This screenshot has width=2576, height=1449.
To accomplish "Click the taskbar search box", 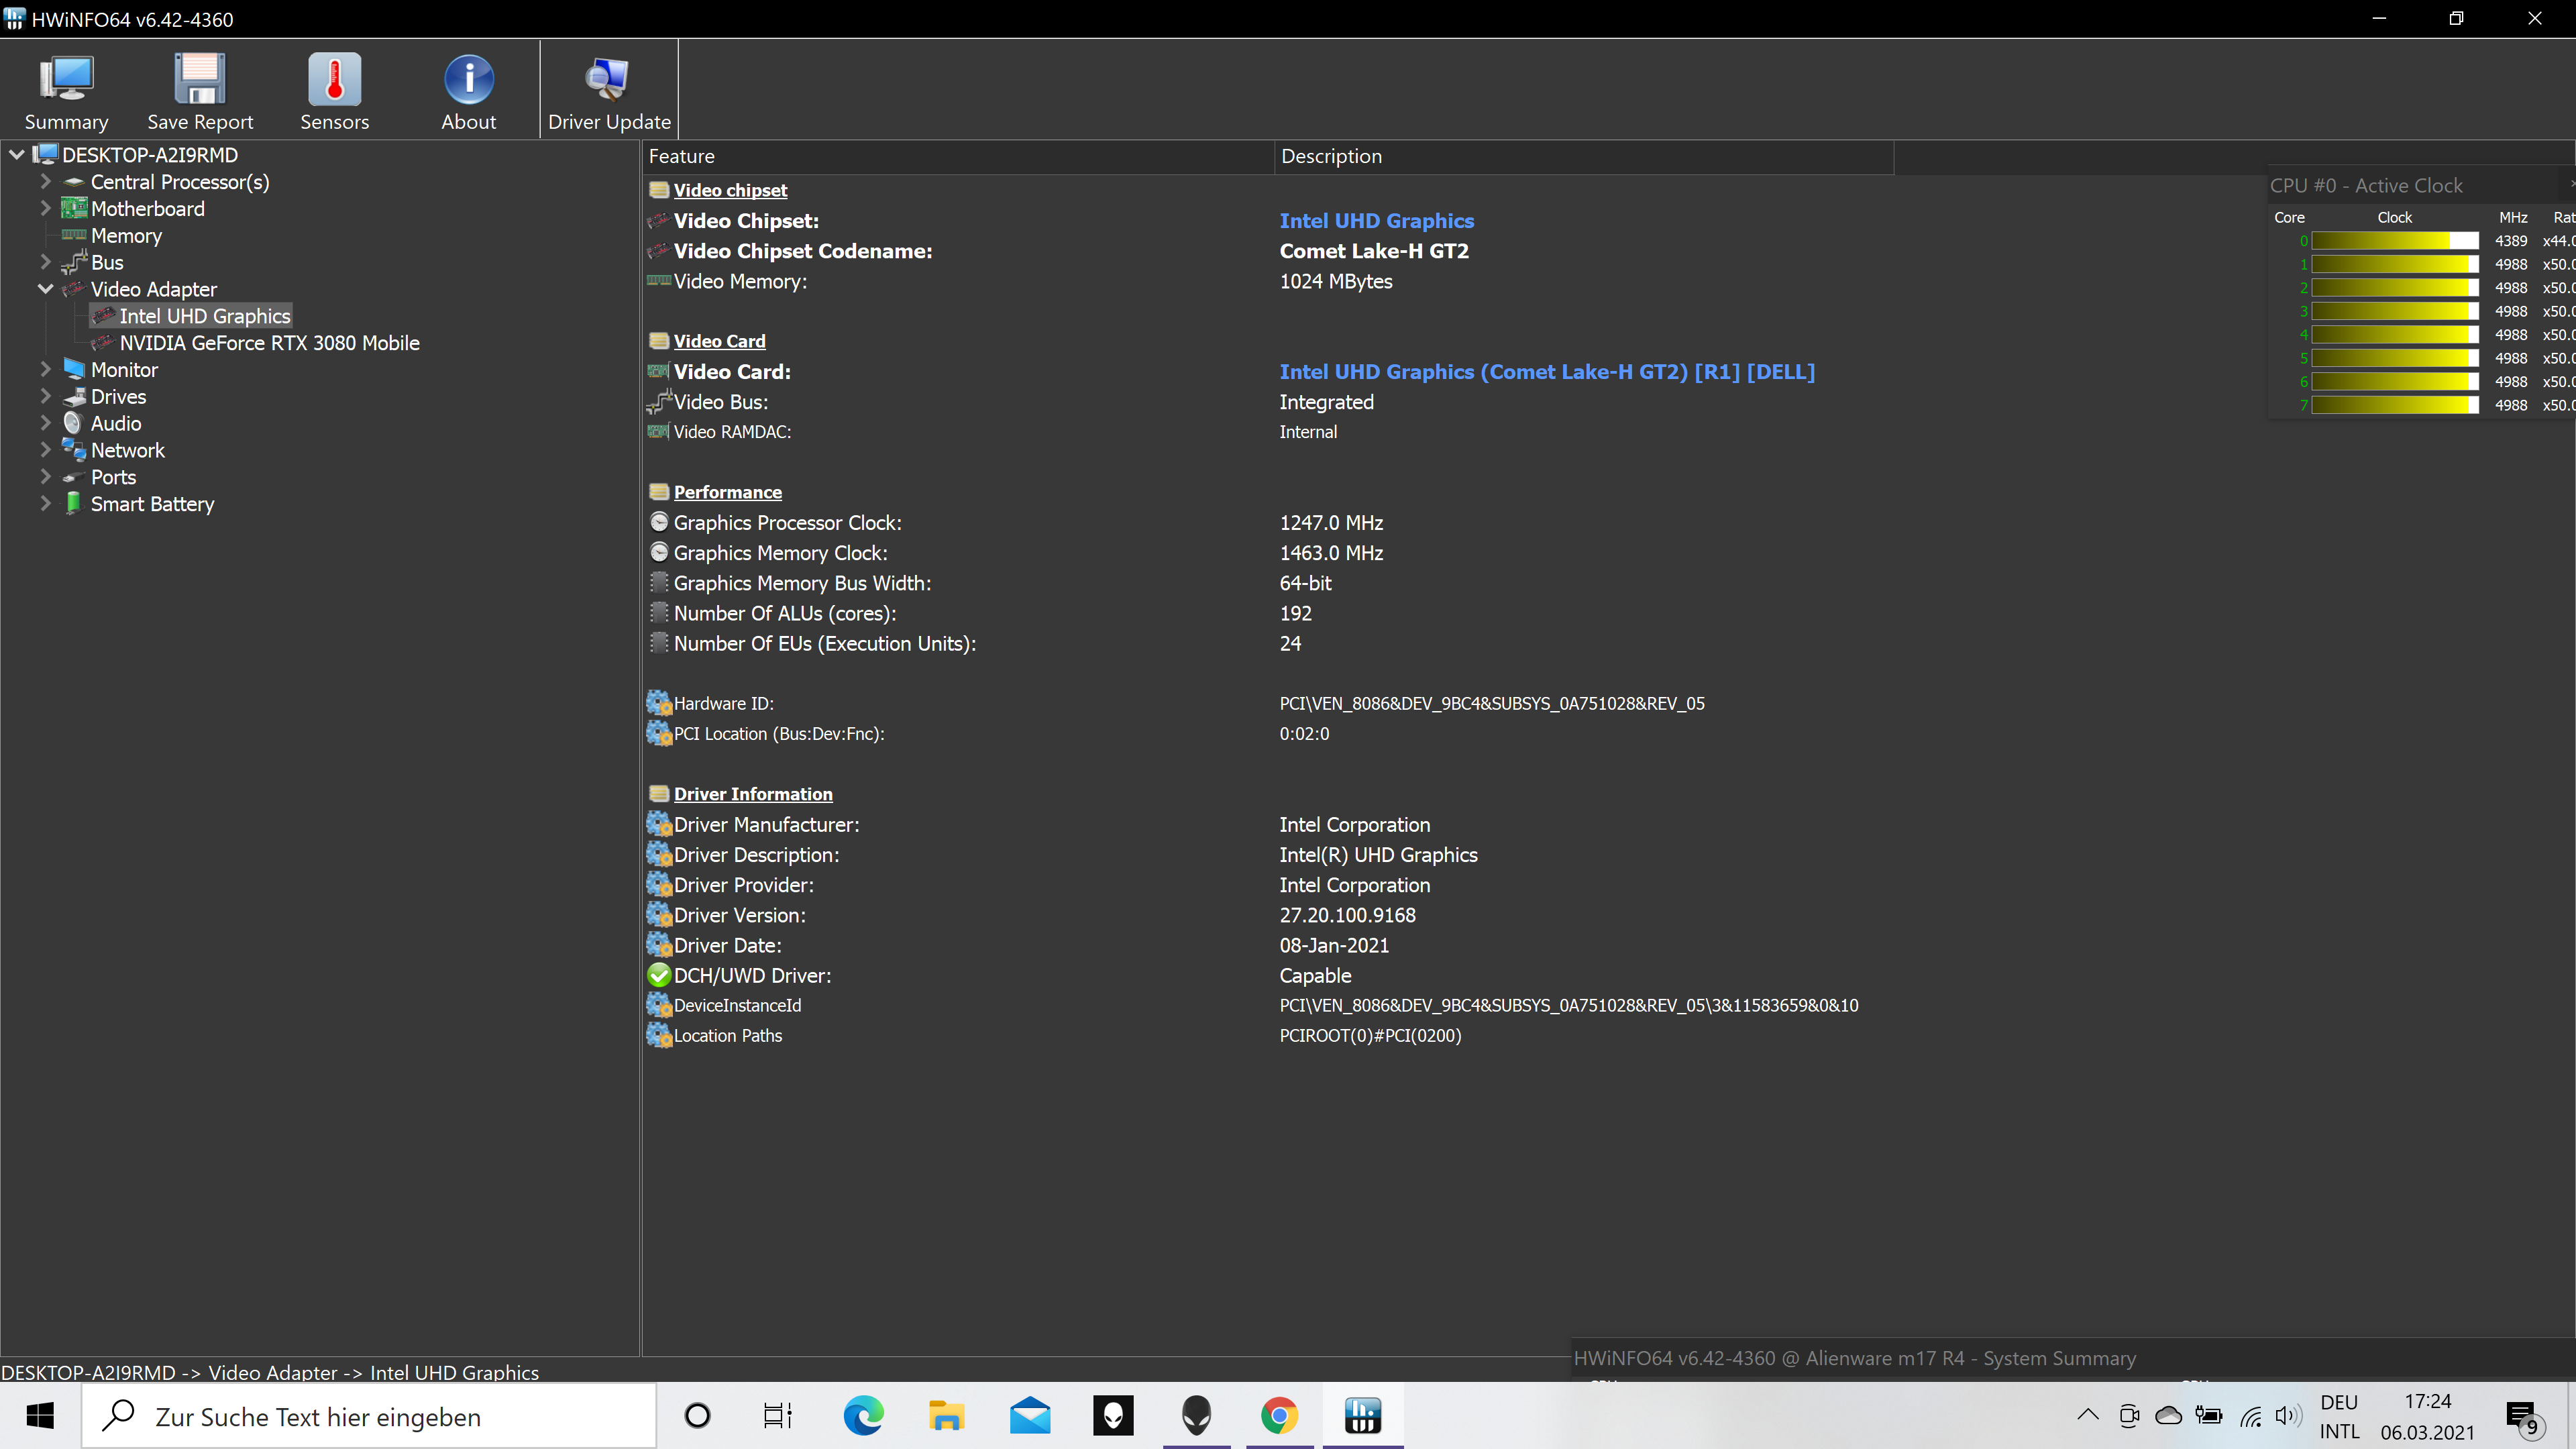I will 369,1416.
